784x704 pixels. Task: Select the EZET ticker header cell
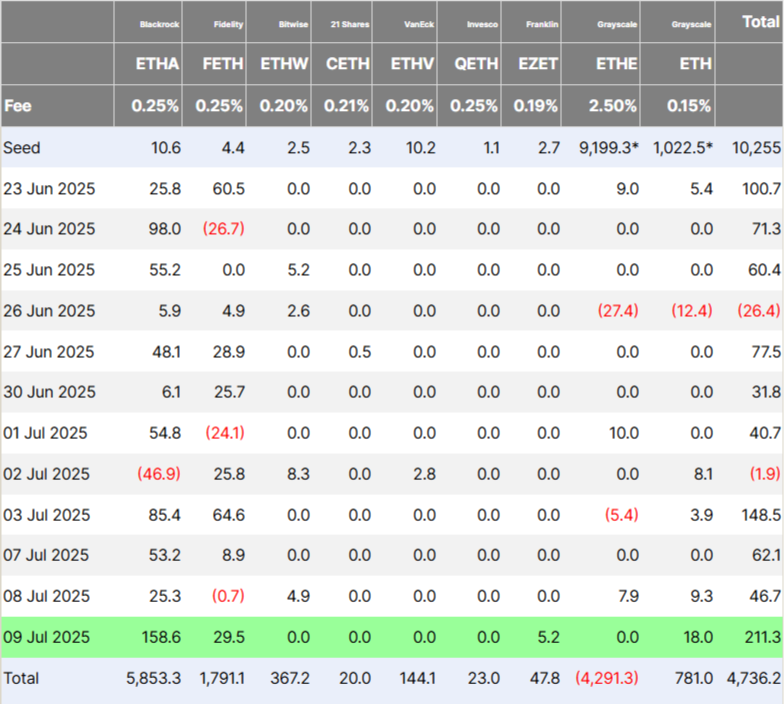point(531,64)
